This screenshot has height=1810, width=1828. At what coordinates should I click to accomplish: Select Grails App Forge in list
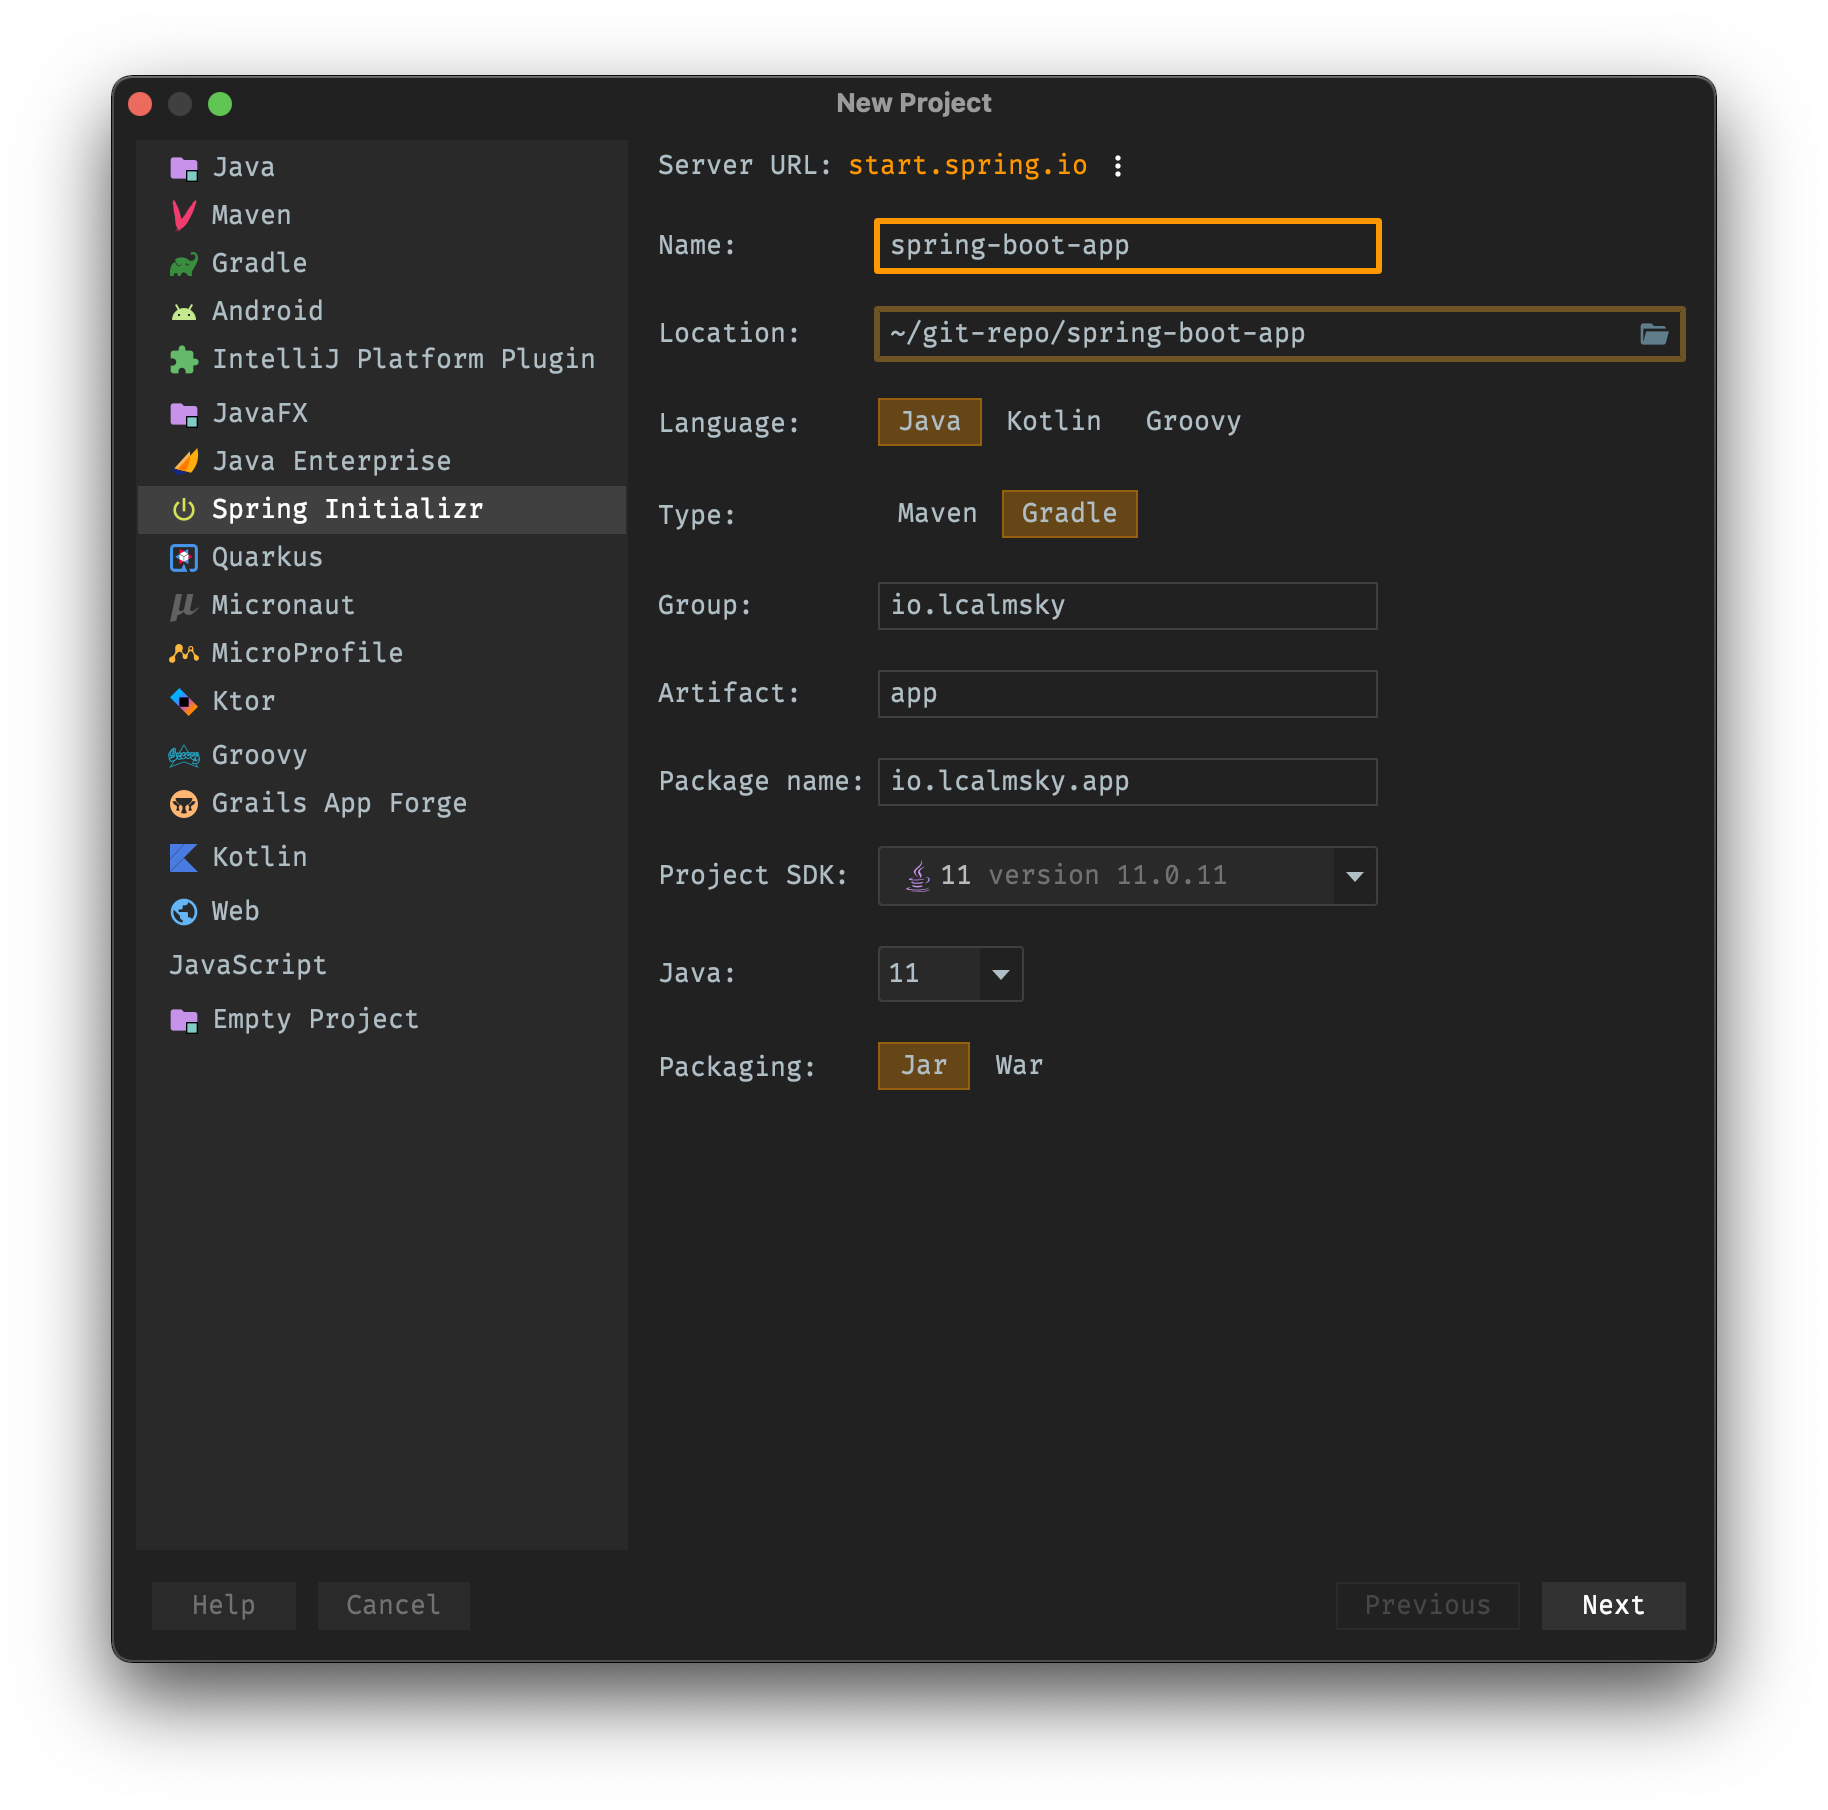[x=382, y=804]
